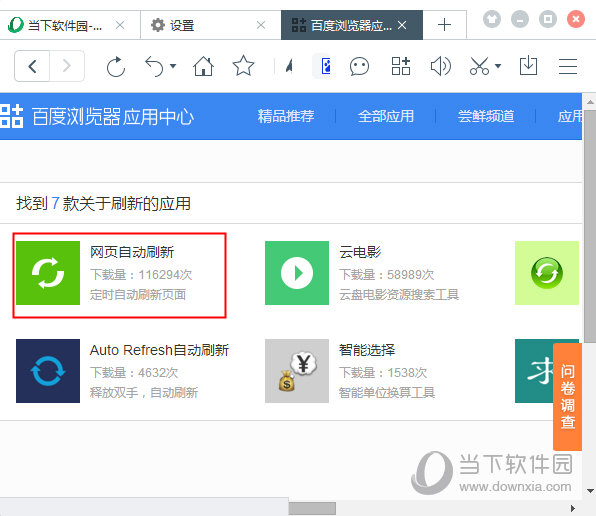Image resolution: width=596 pixels, height=516 pixels.
Task: Click the 智能选择 money bag icon
Action: coord(297,371)
